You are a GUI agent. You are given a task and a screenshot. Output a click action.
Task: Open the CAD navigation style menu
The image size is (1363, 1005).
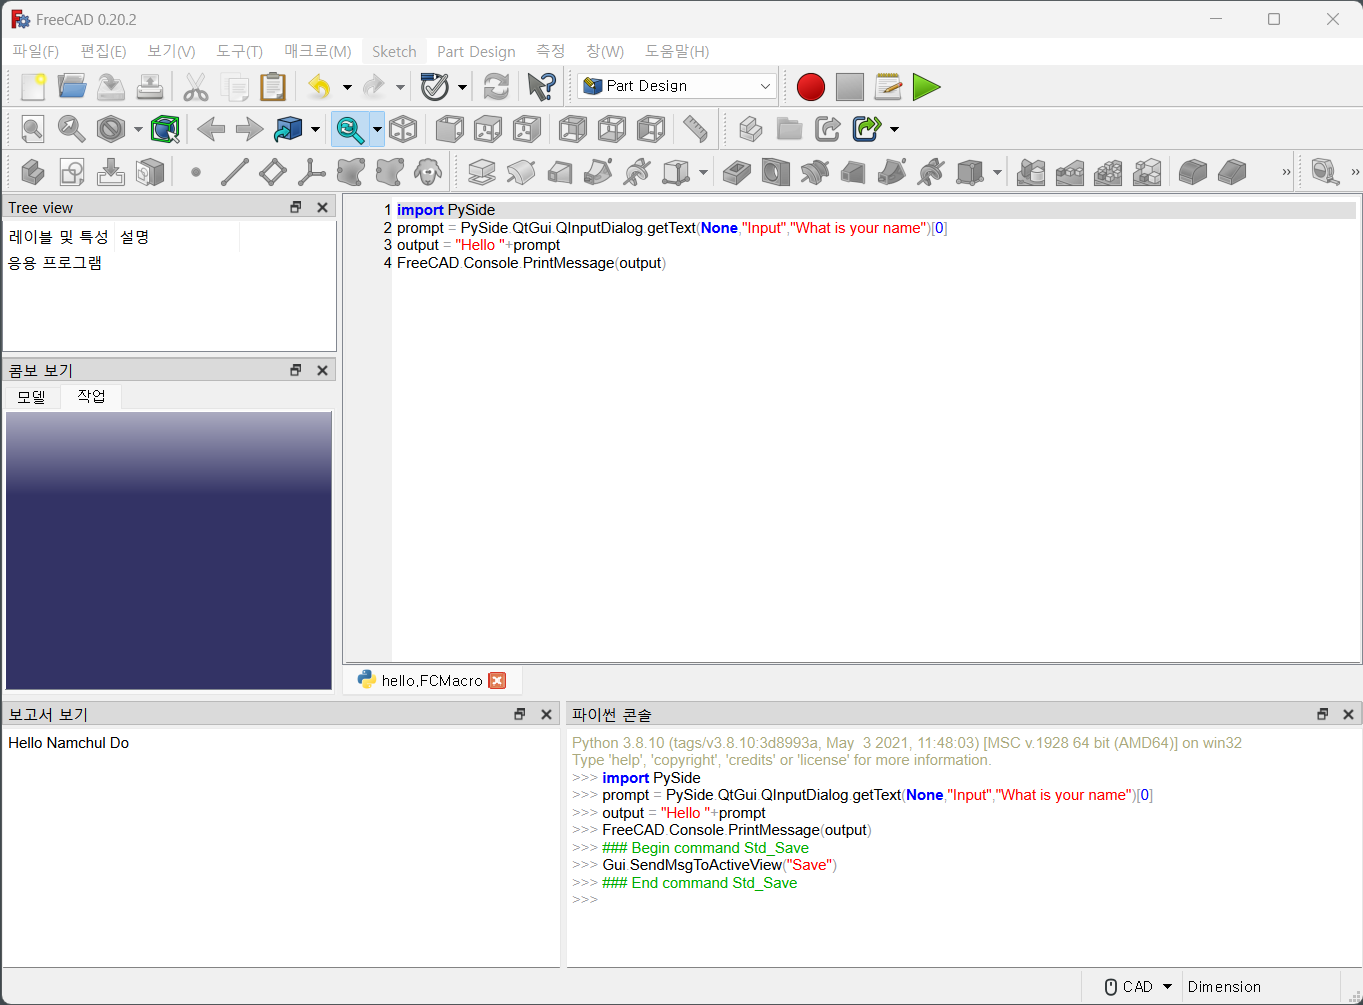(x=1138, y=986)
